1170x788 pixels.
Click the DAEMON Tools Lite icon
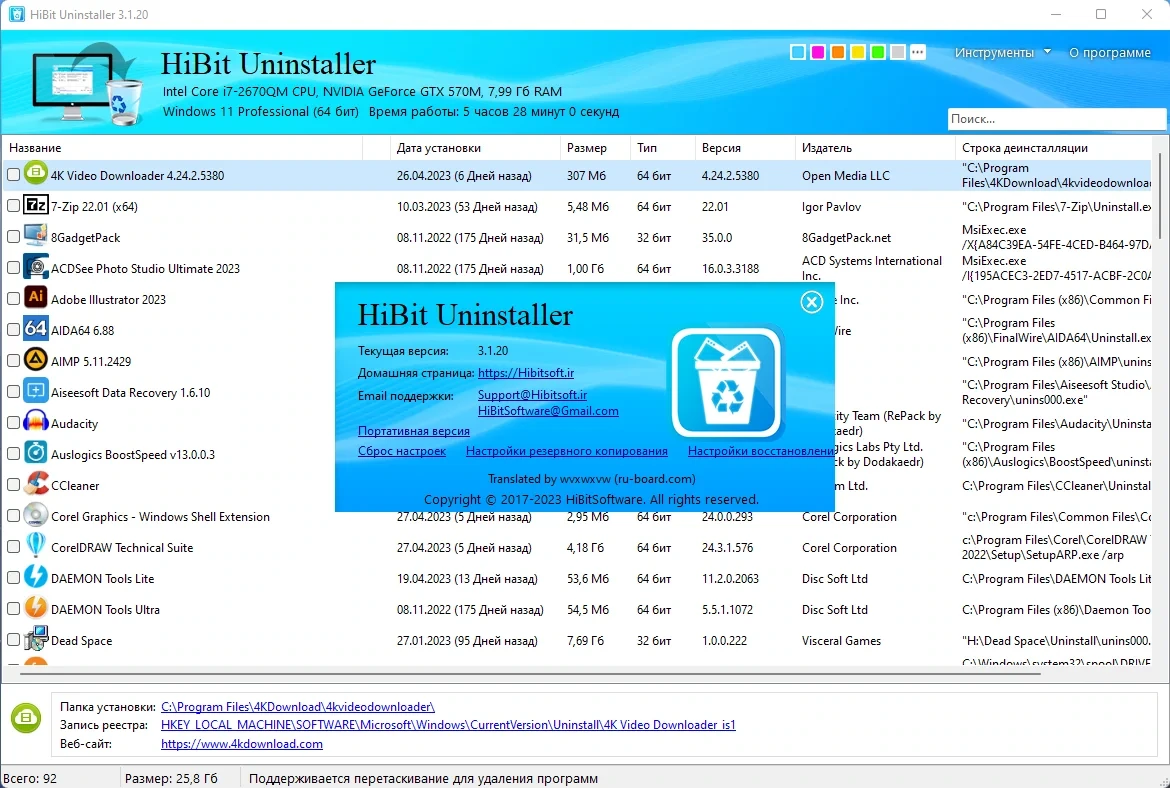tap(35, 577)
